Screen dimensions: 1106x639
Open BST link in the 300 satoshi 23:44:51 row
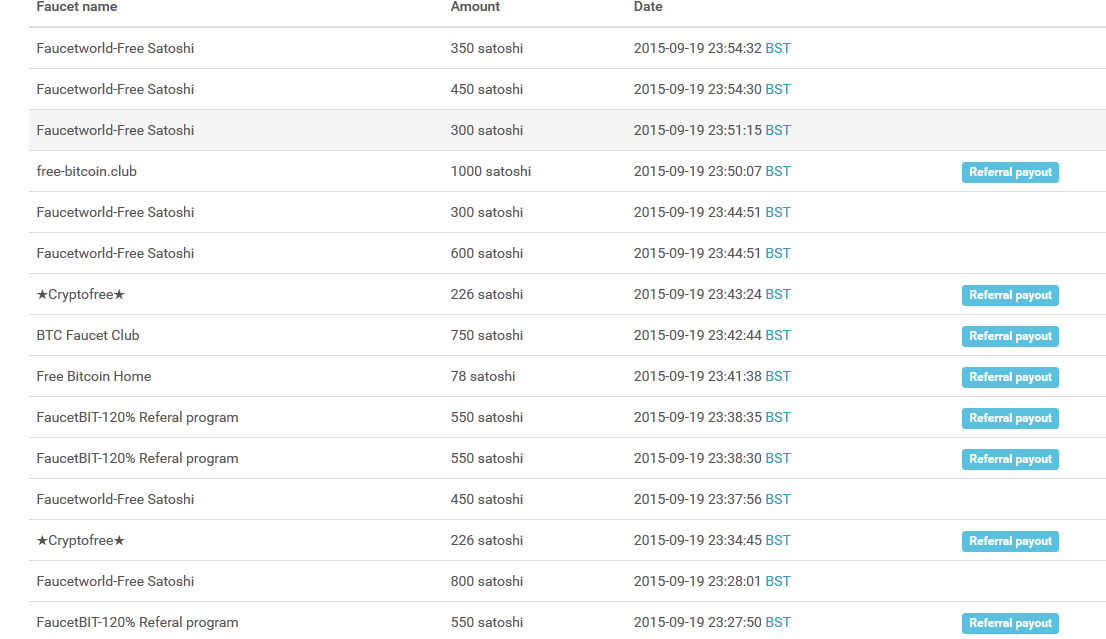click(x=778, y=212)
